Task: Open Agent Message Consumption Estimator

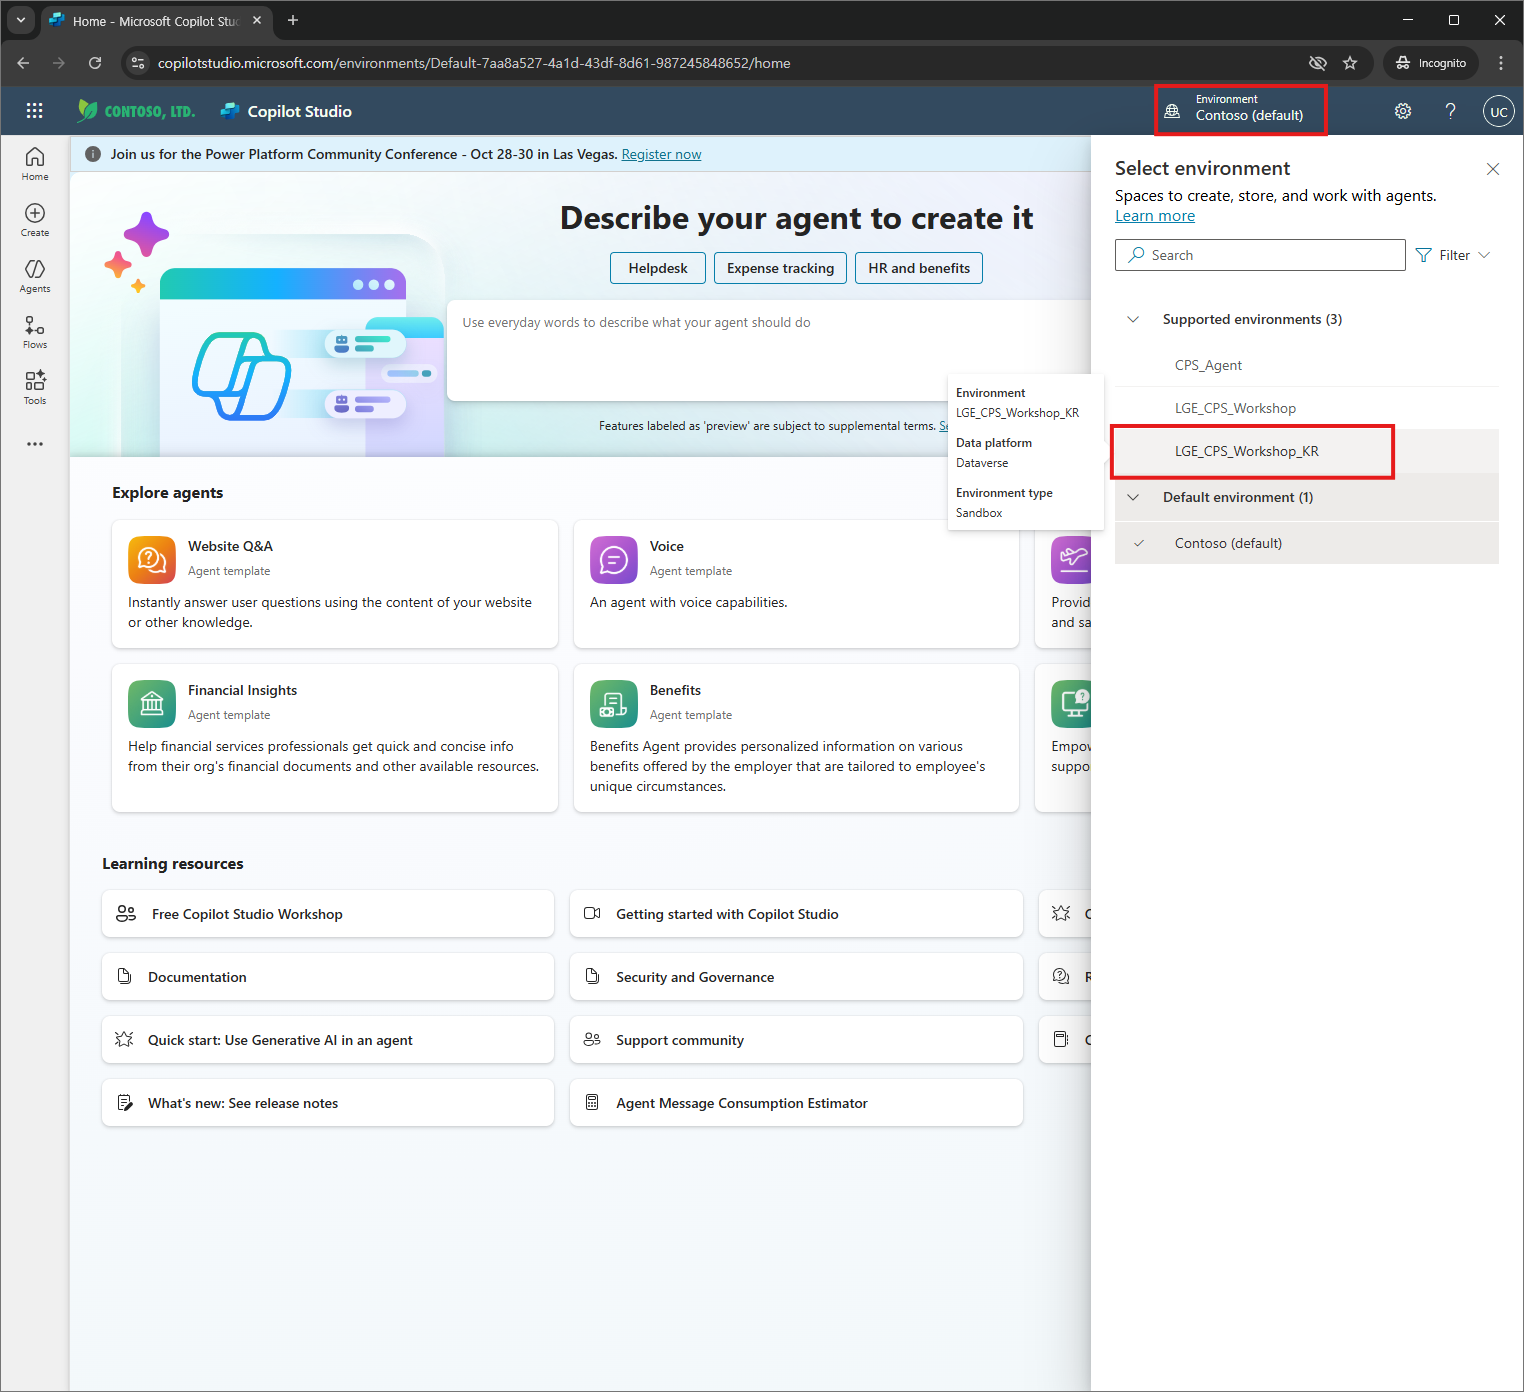Action: [x=796, y=1103]
